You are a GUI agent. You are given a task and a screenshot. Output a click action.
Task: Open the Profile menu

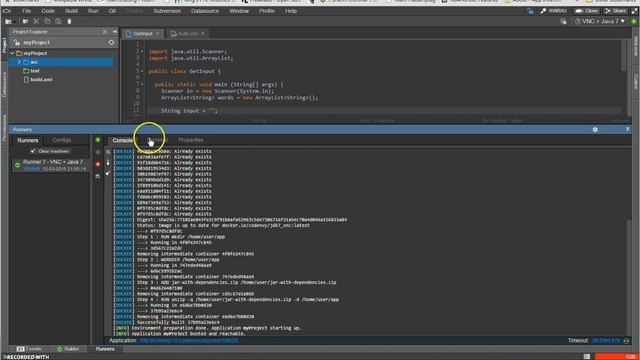pos(267,11)
